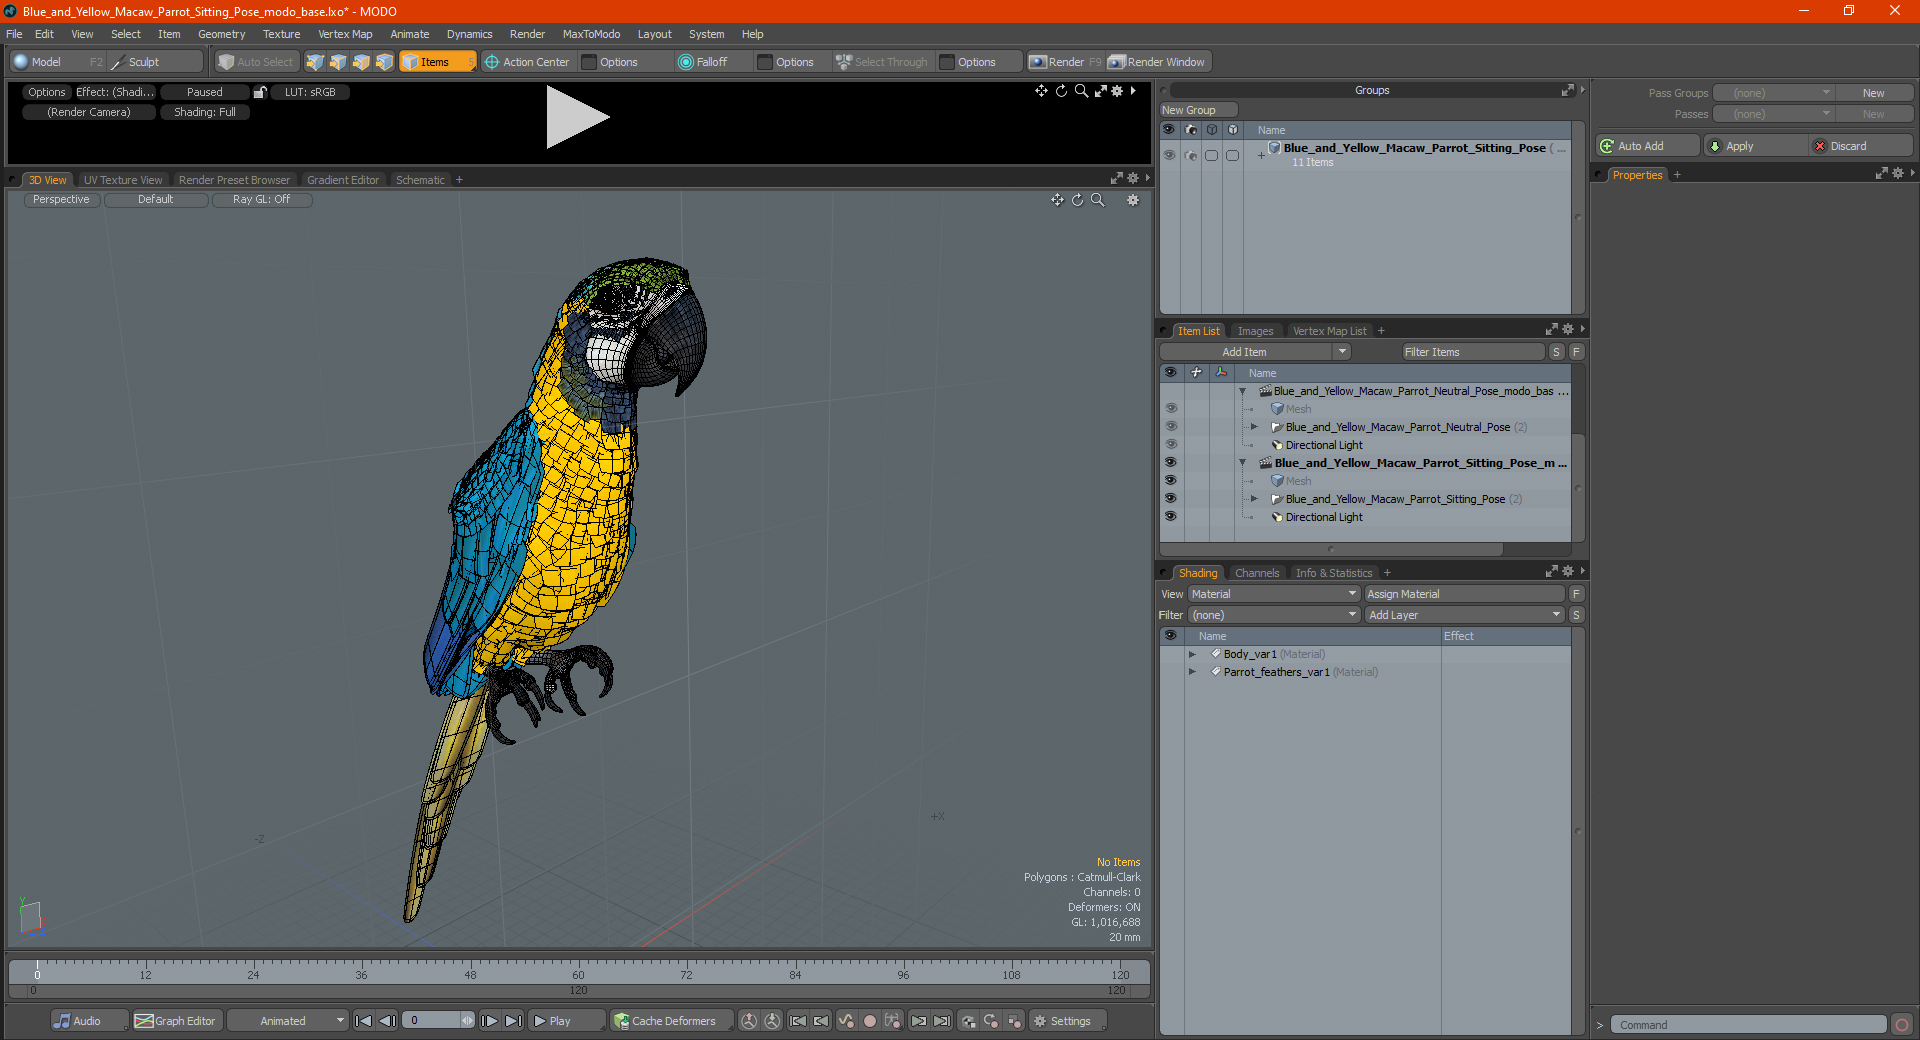Viewport: 1920px width, 1040px height.
Task: Select the Edges selection mode icon
Action: click(x=338, y=62)
